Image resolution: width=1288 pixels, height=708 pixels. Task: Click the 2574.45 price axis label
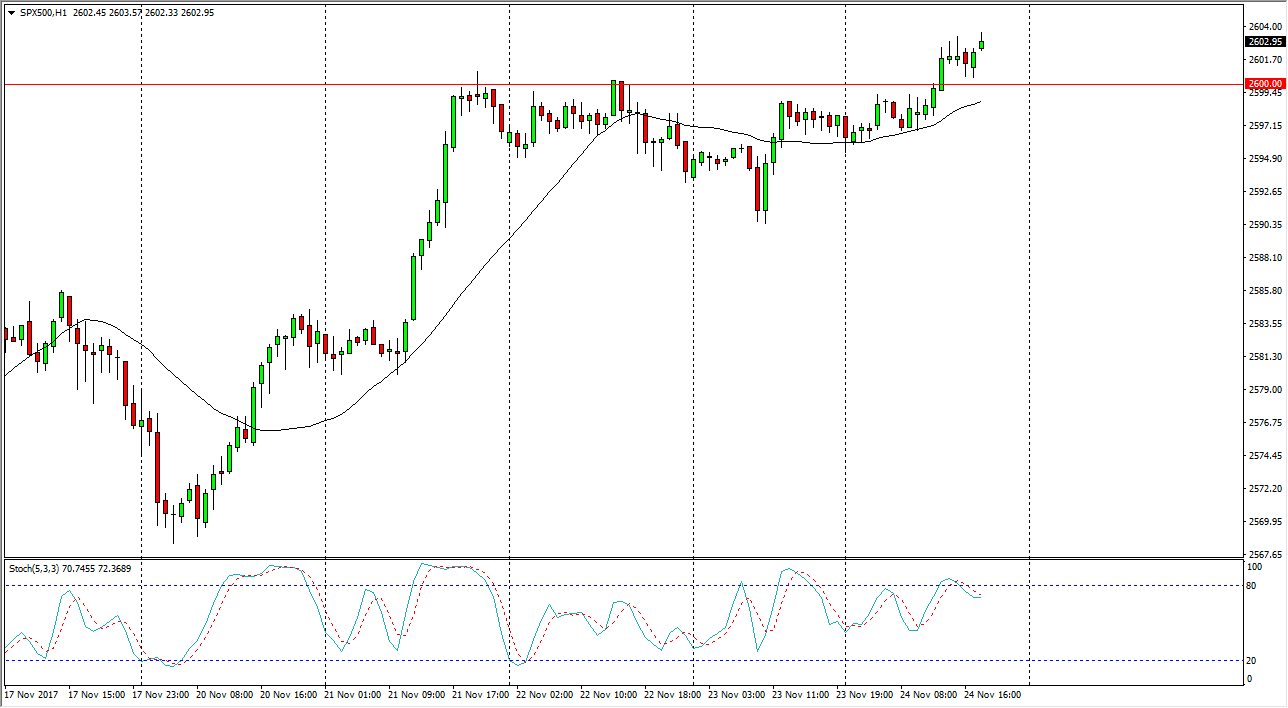[x=1264, y=456]
